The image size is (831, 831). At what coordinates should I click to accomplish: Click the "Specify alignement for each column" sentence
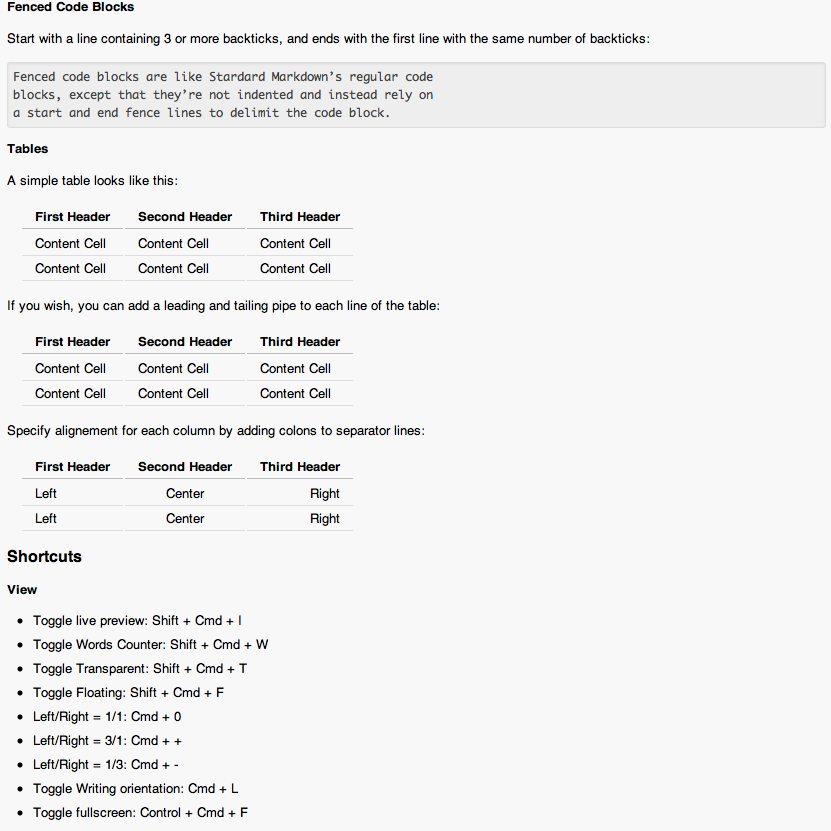point(216,431)
